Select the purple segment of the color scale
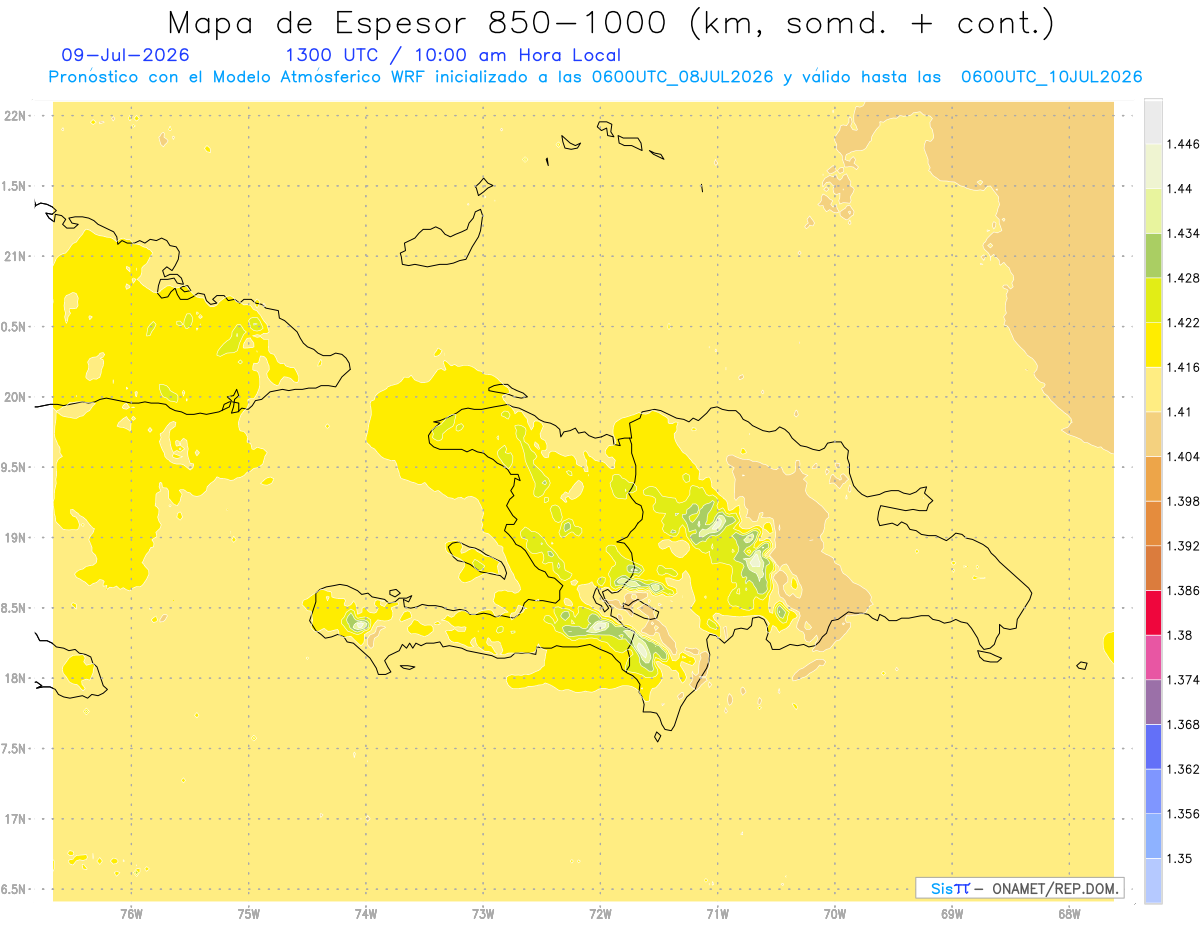 point(1153,701)
